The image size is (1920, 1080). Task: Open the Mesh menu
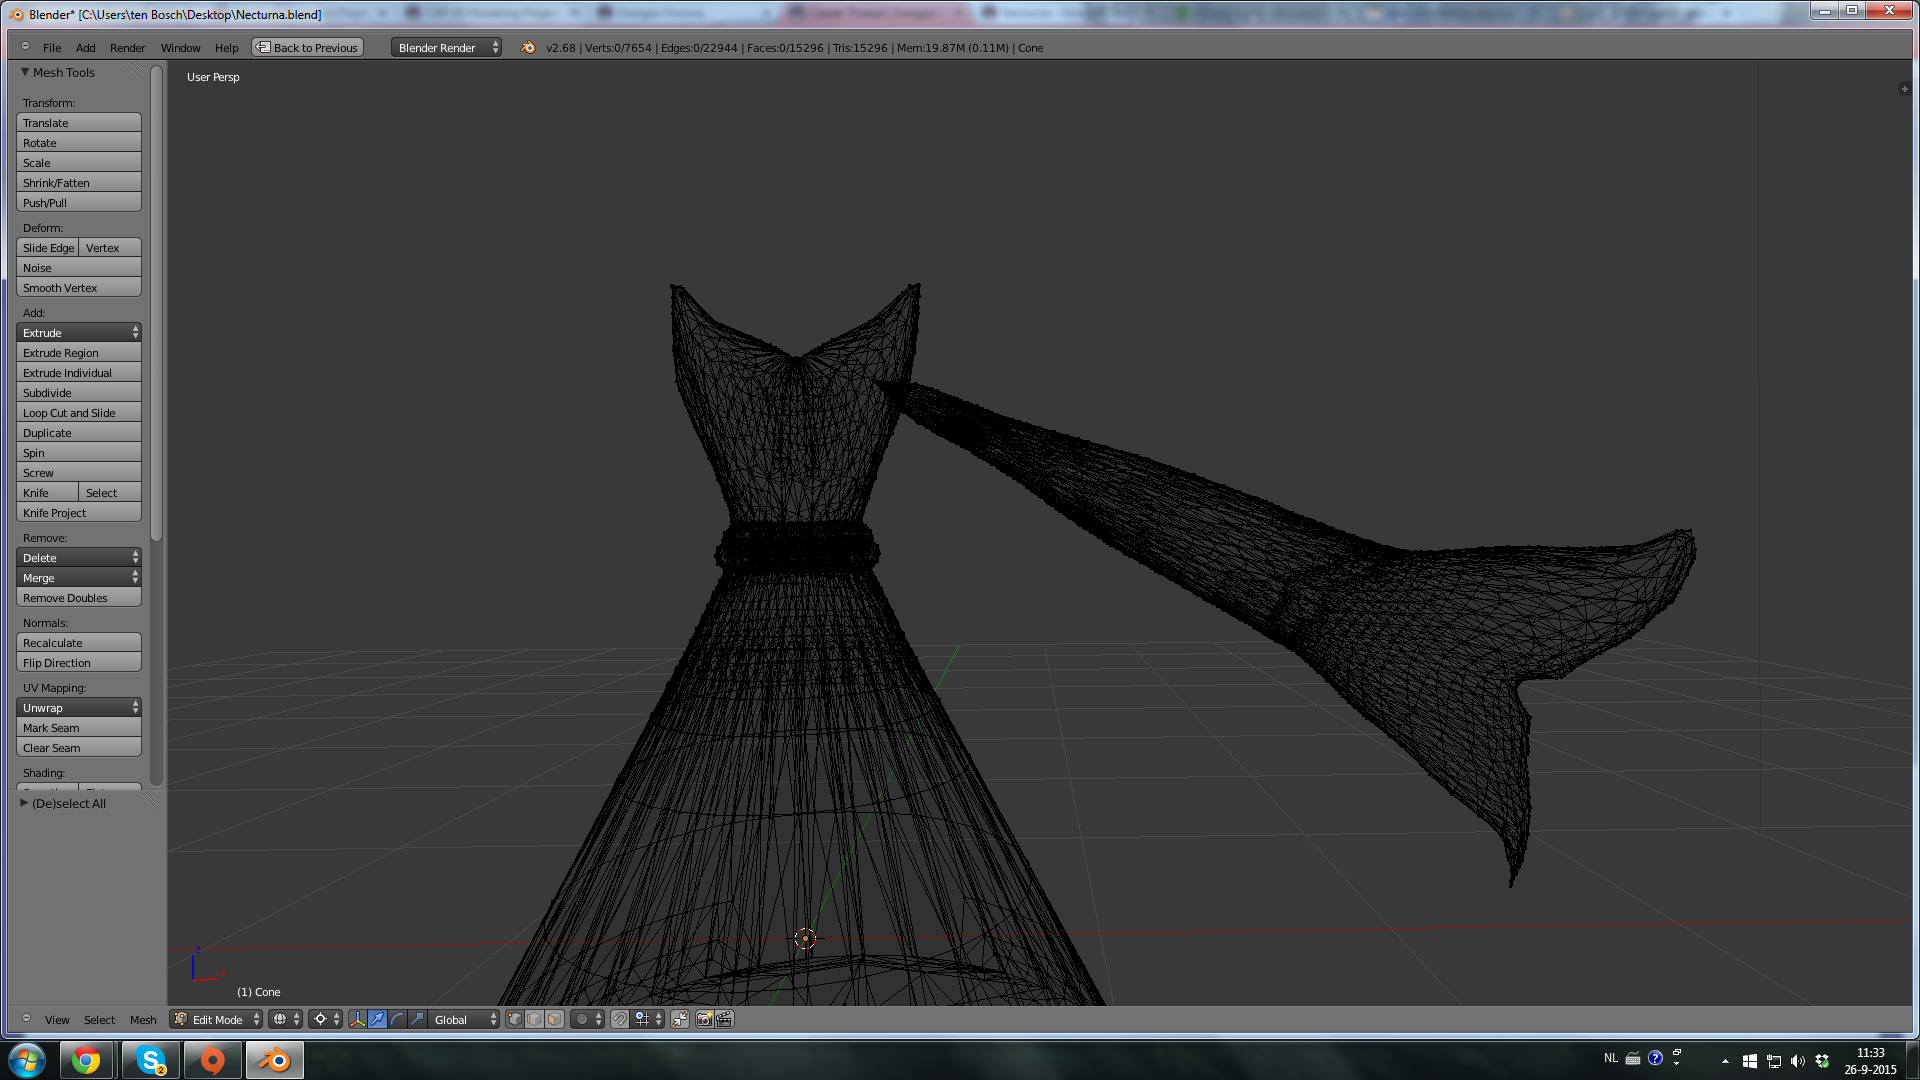(x=143, y=1020)
